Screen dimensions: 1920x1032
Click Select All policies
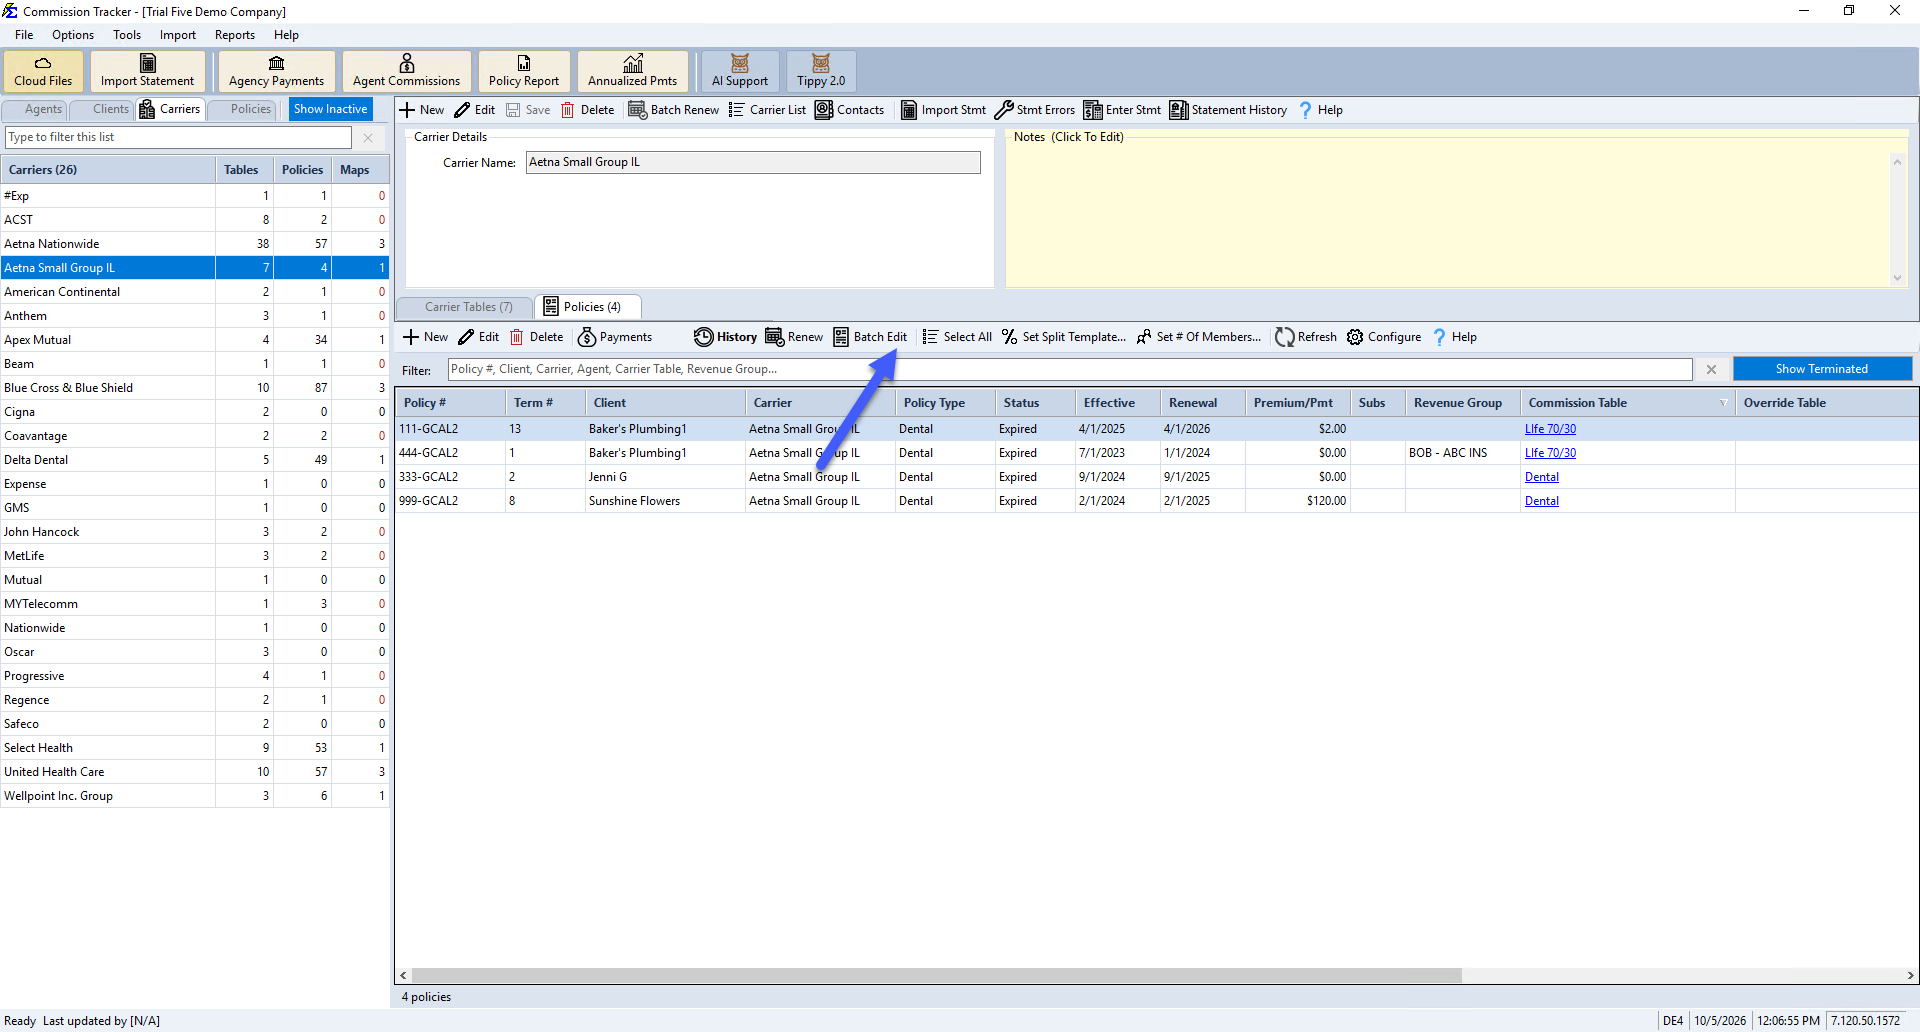coord(957,337)
